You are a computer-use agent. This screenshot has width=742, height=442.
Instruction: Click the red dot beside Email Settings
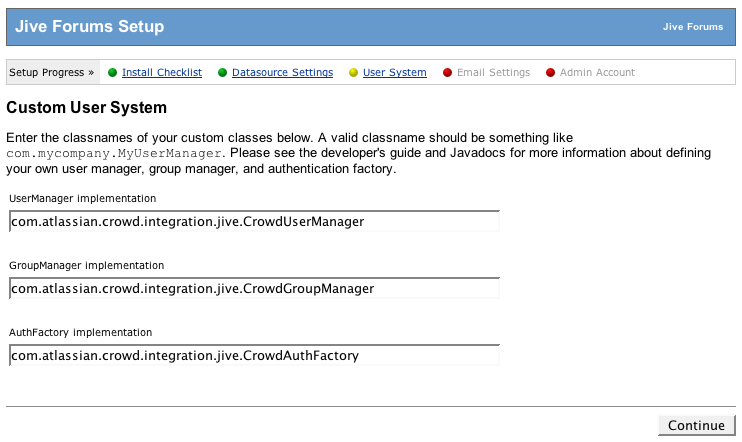pyautogui.click(x=447, y=73)
